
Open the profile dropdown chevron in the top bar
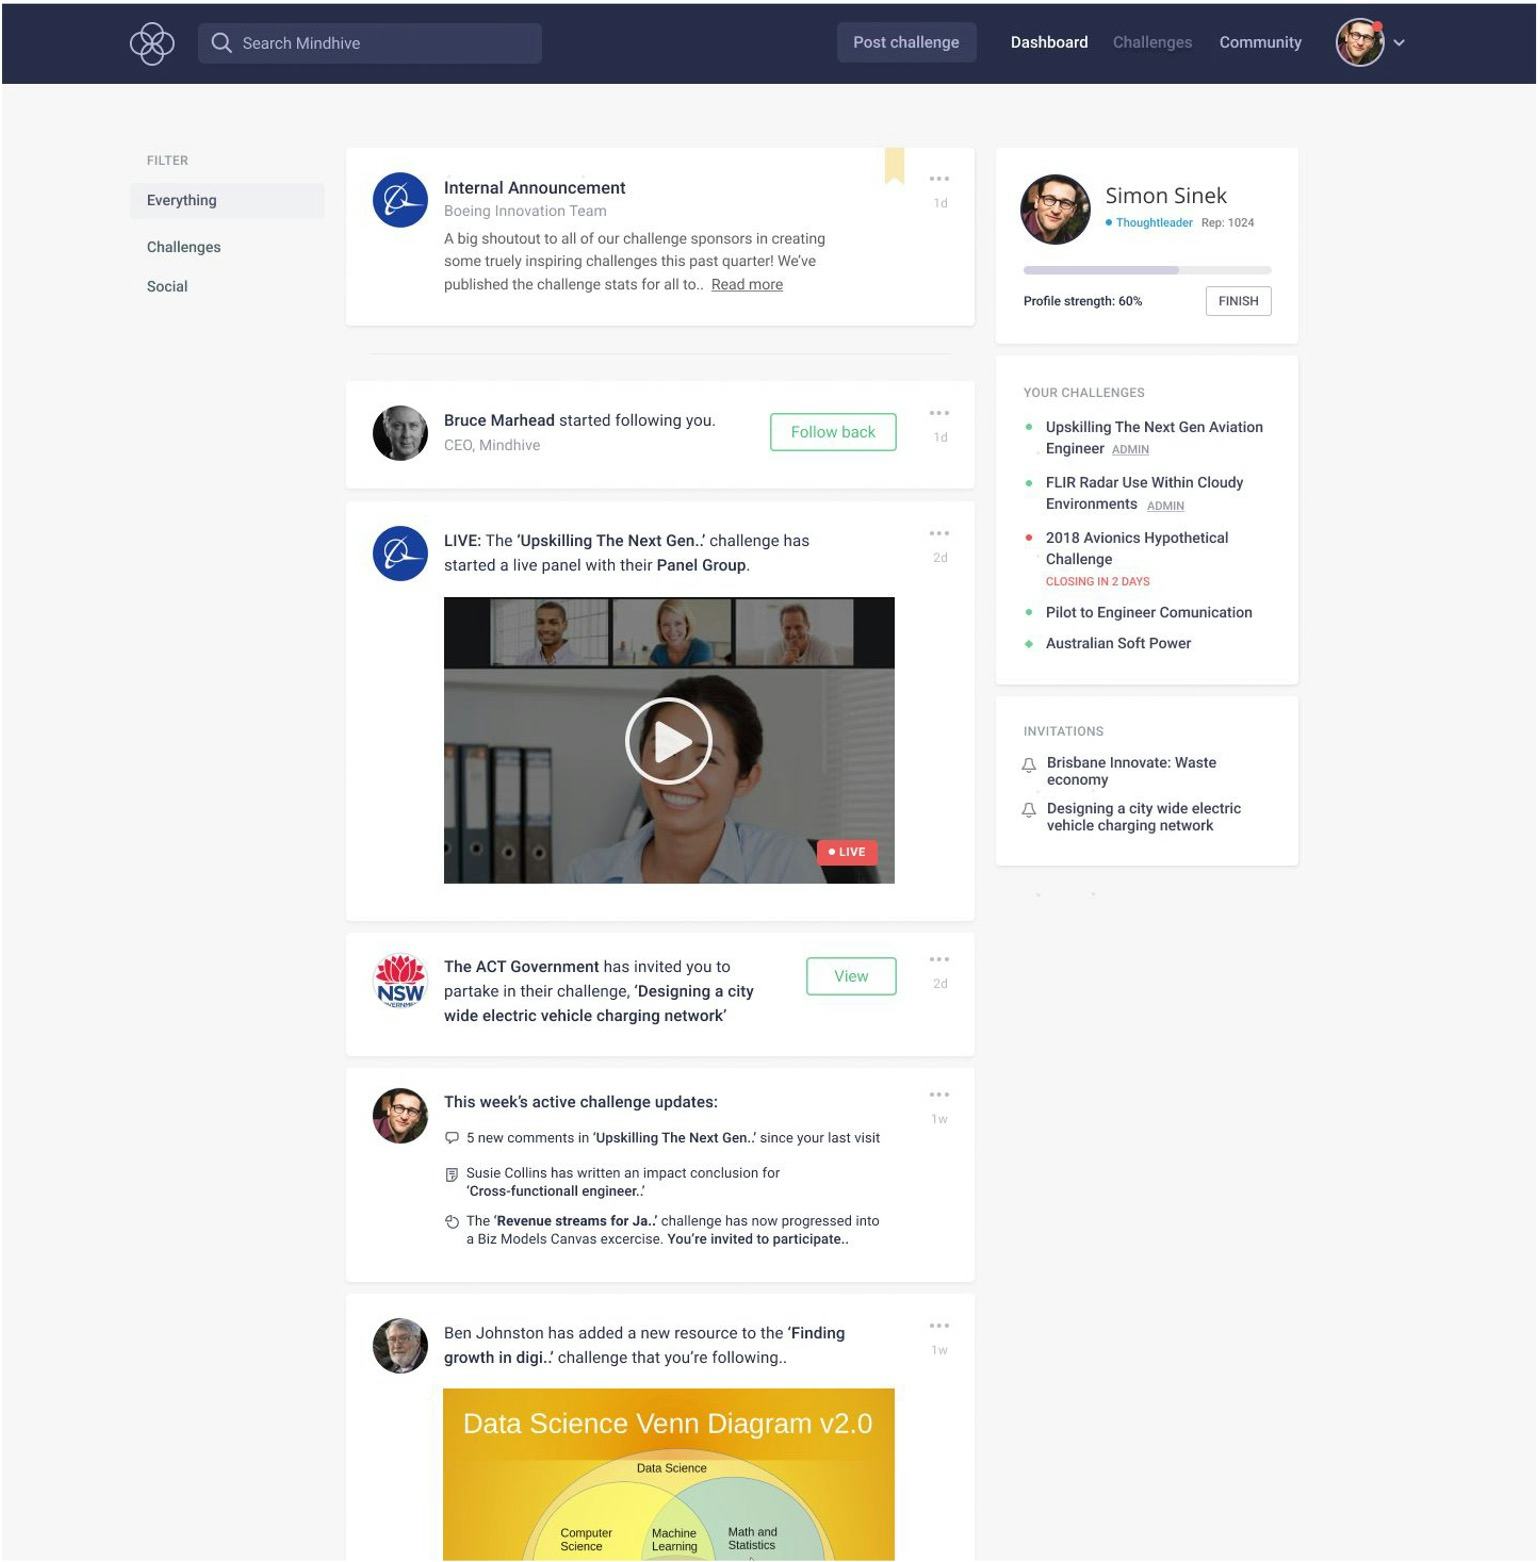1400,43
